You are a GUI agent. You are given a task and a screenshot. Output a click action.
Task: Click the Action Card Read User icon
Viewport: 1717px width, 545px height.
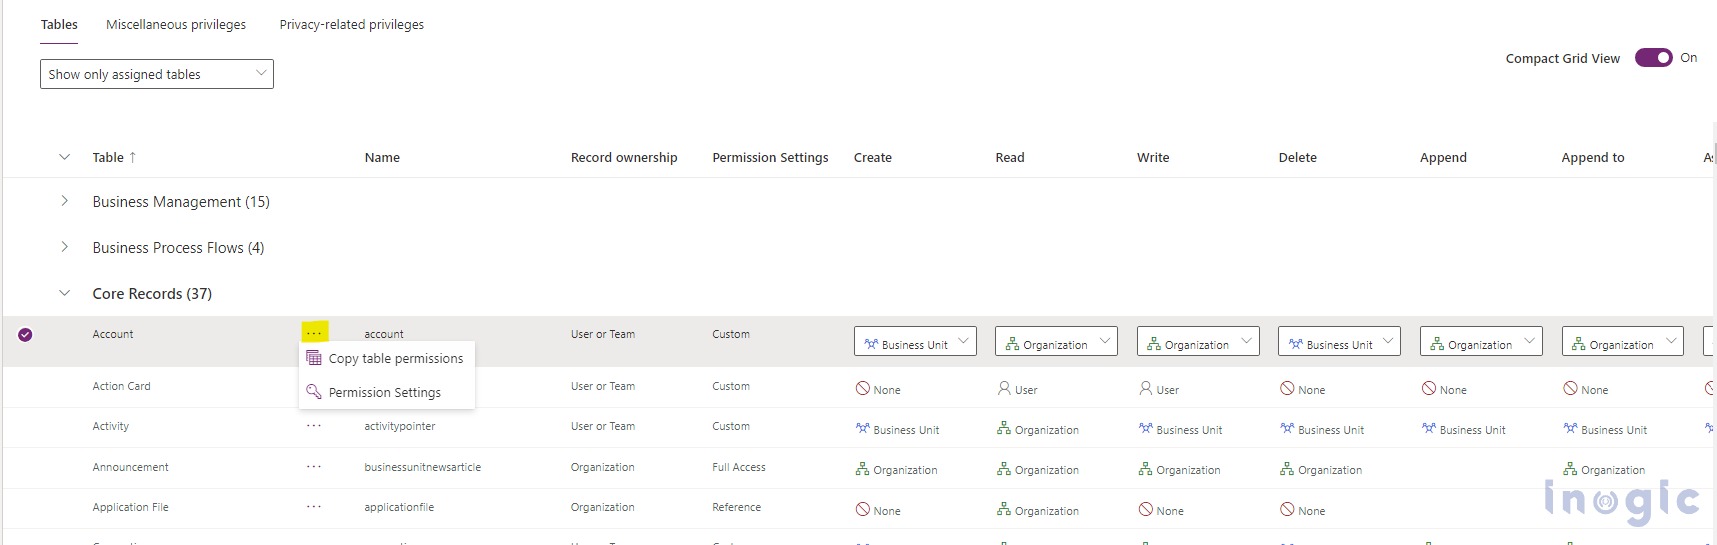(1004, 388)
